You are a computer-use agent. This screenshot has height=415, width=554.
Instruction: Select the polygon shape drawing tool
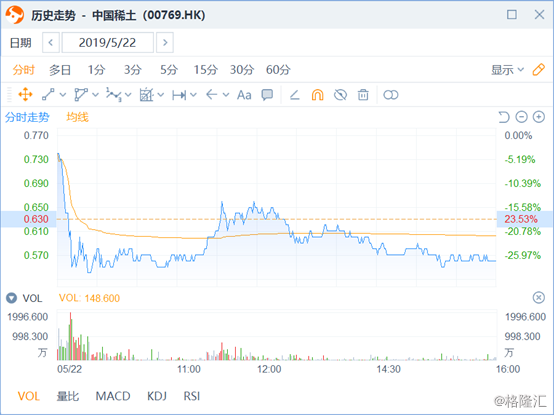(x=81, y=95)
